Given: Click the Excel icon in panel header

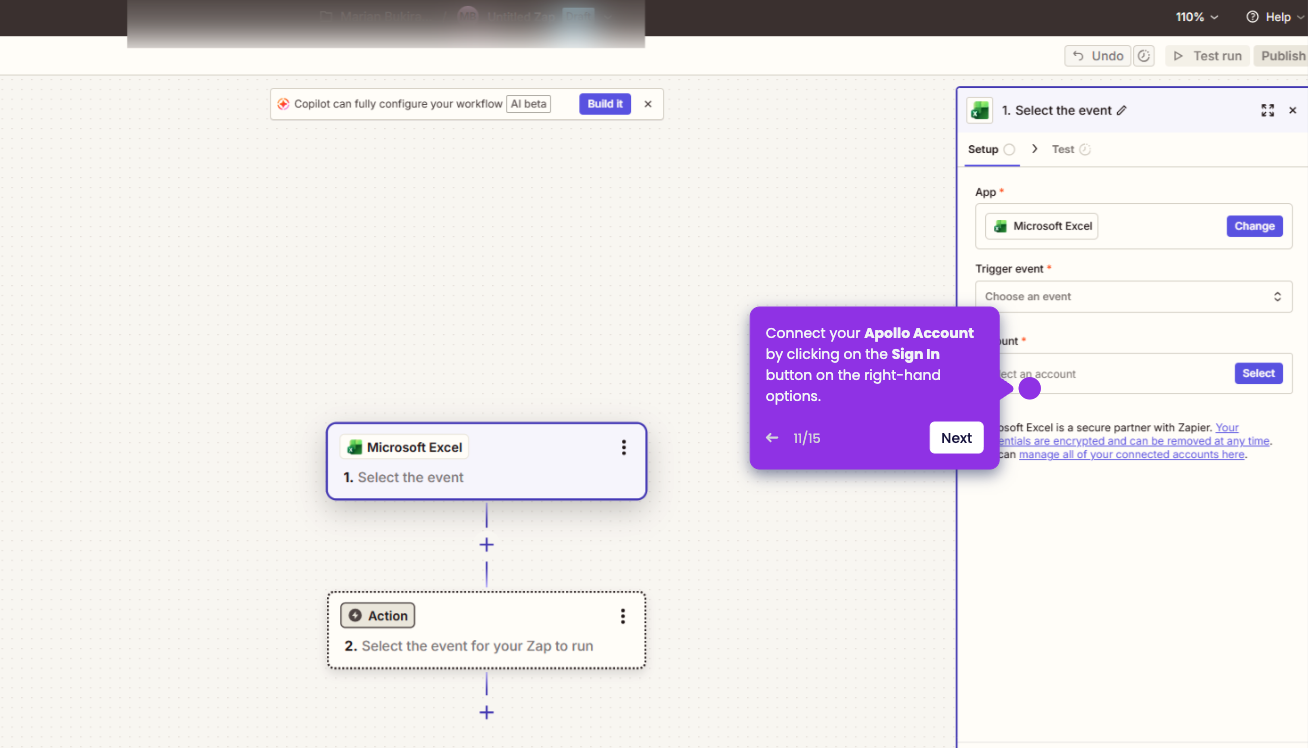Looking at the screenshot, I should [x=980, y=110].
